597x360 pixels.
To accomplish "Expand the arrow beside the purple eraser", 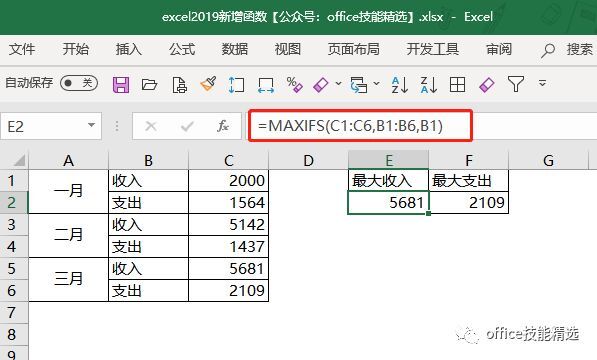I will pos(338,83).
